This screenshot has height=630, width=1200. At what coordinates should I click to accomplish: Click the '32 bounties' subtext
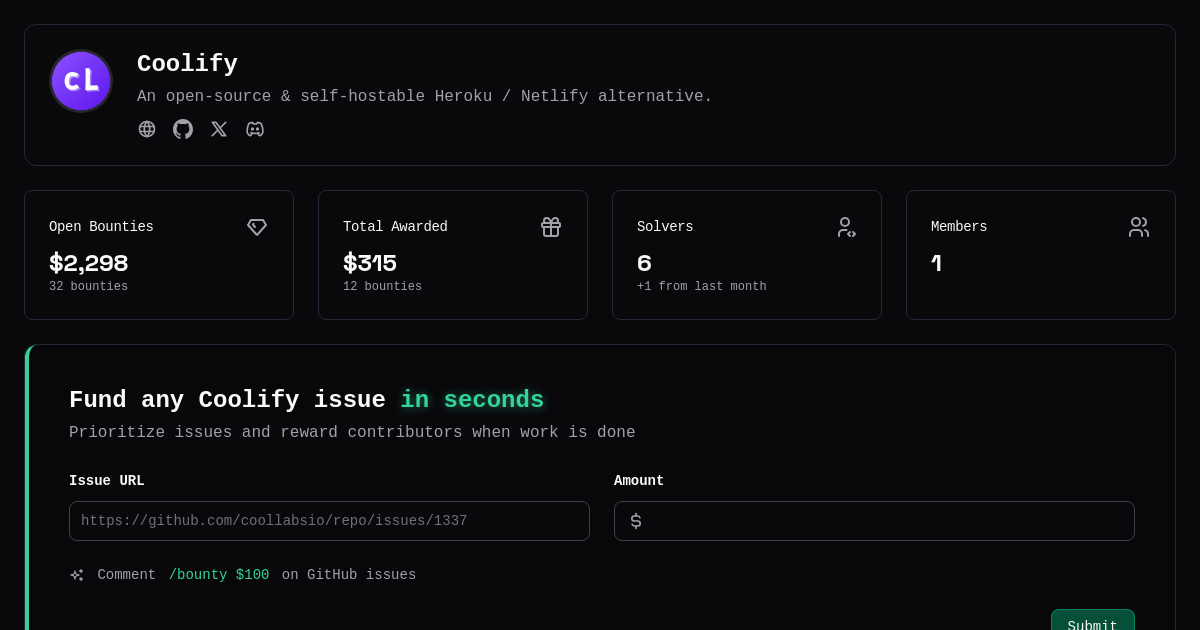[x=88, y=287]
